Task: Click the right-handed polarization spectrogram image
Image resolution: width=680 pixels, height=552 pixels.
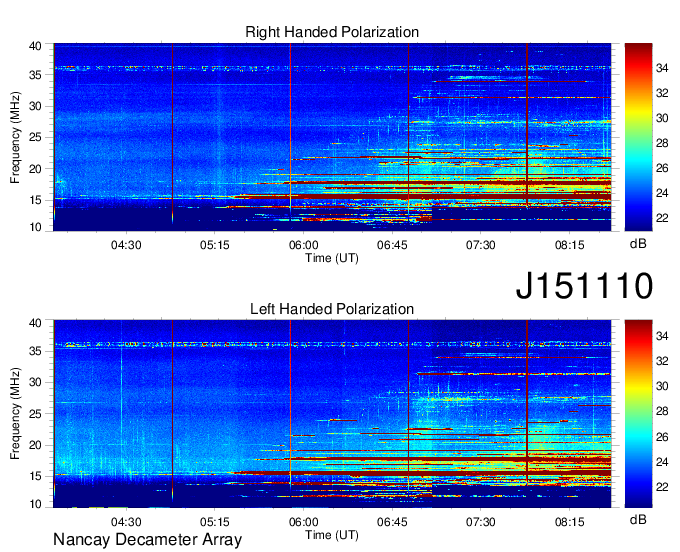Action: 332,137
